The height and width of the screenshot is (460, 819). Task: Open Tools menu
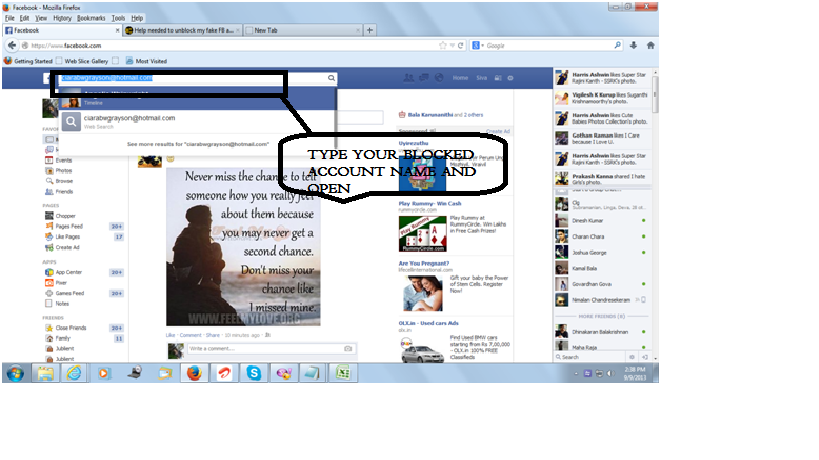click(x=119, y=18)
